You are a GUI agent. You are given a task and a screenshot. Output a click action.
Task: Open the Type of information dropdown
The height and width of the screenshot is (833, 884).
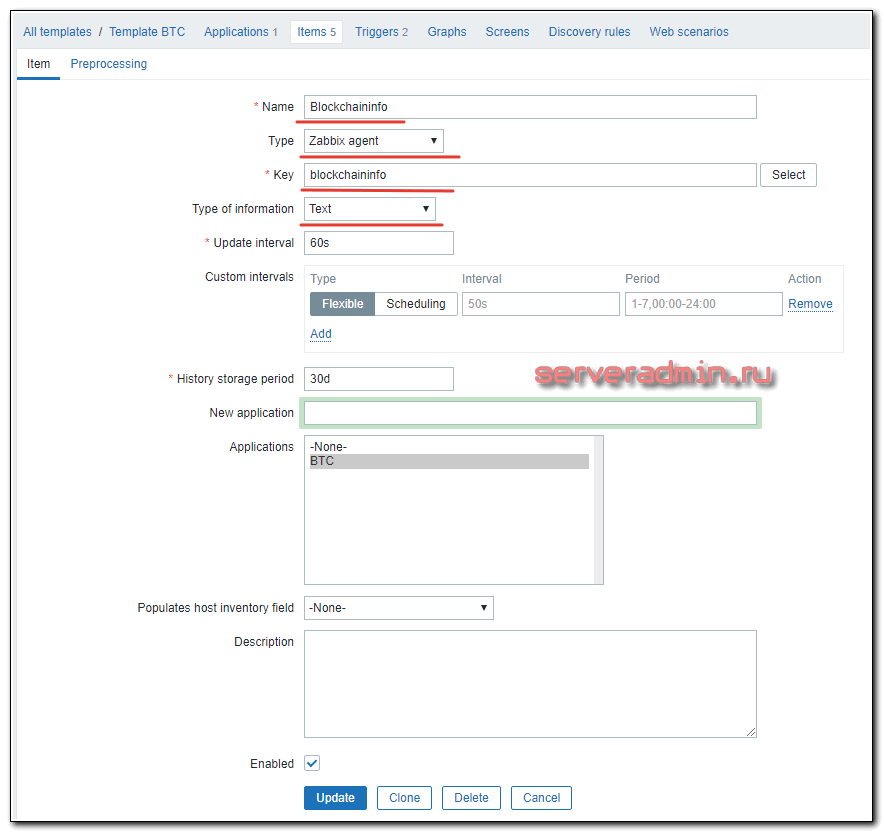coord(370,208)
